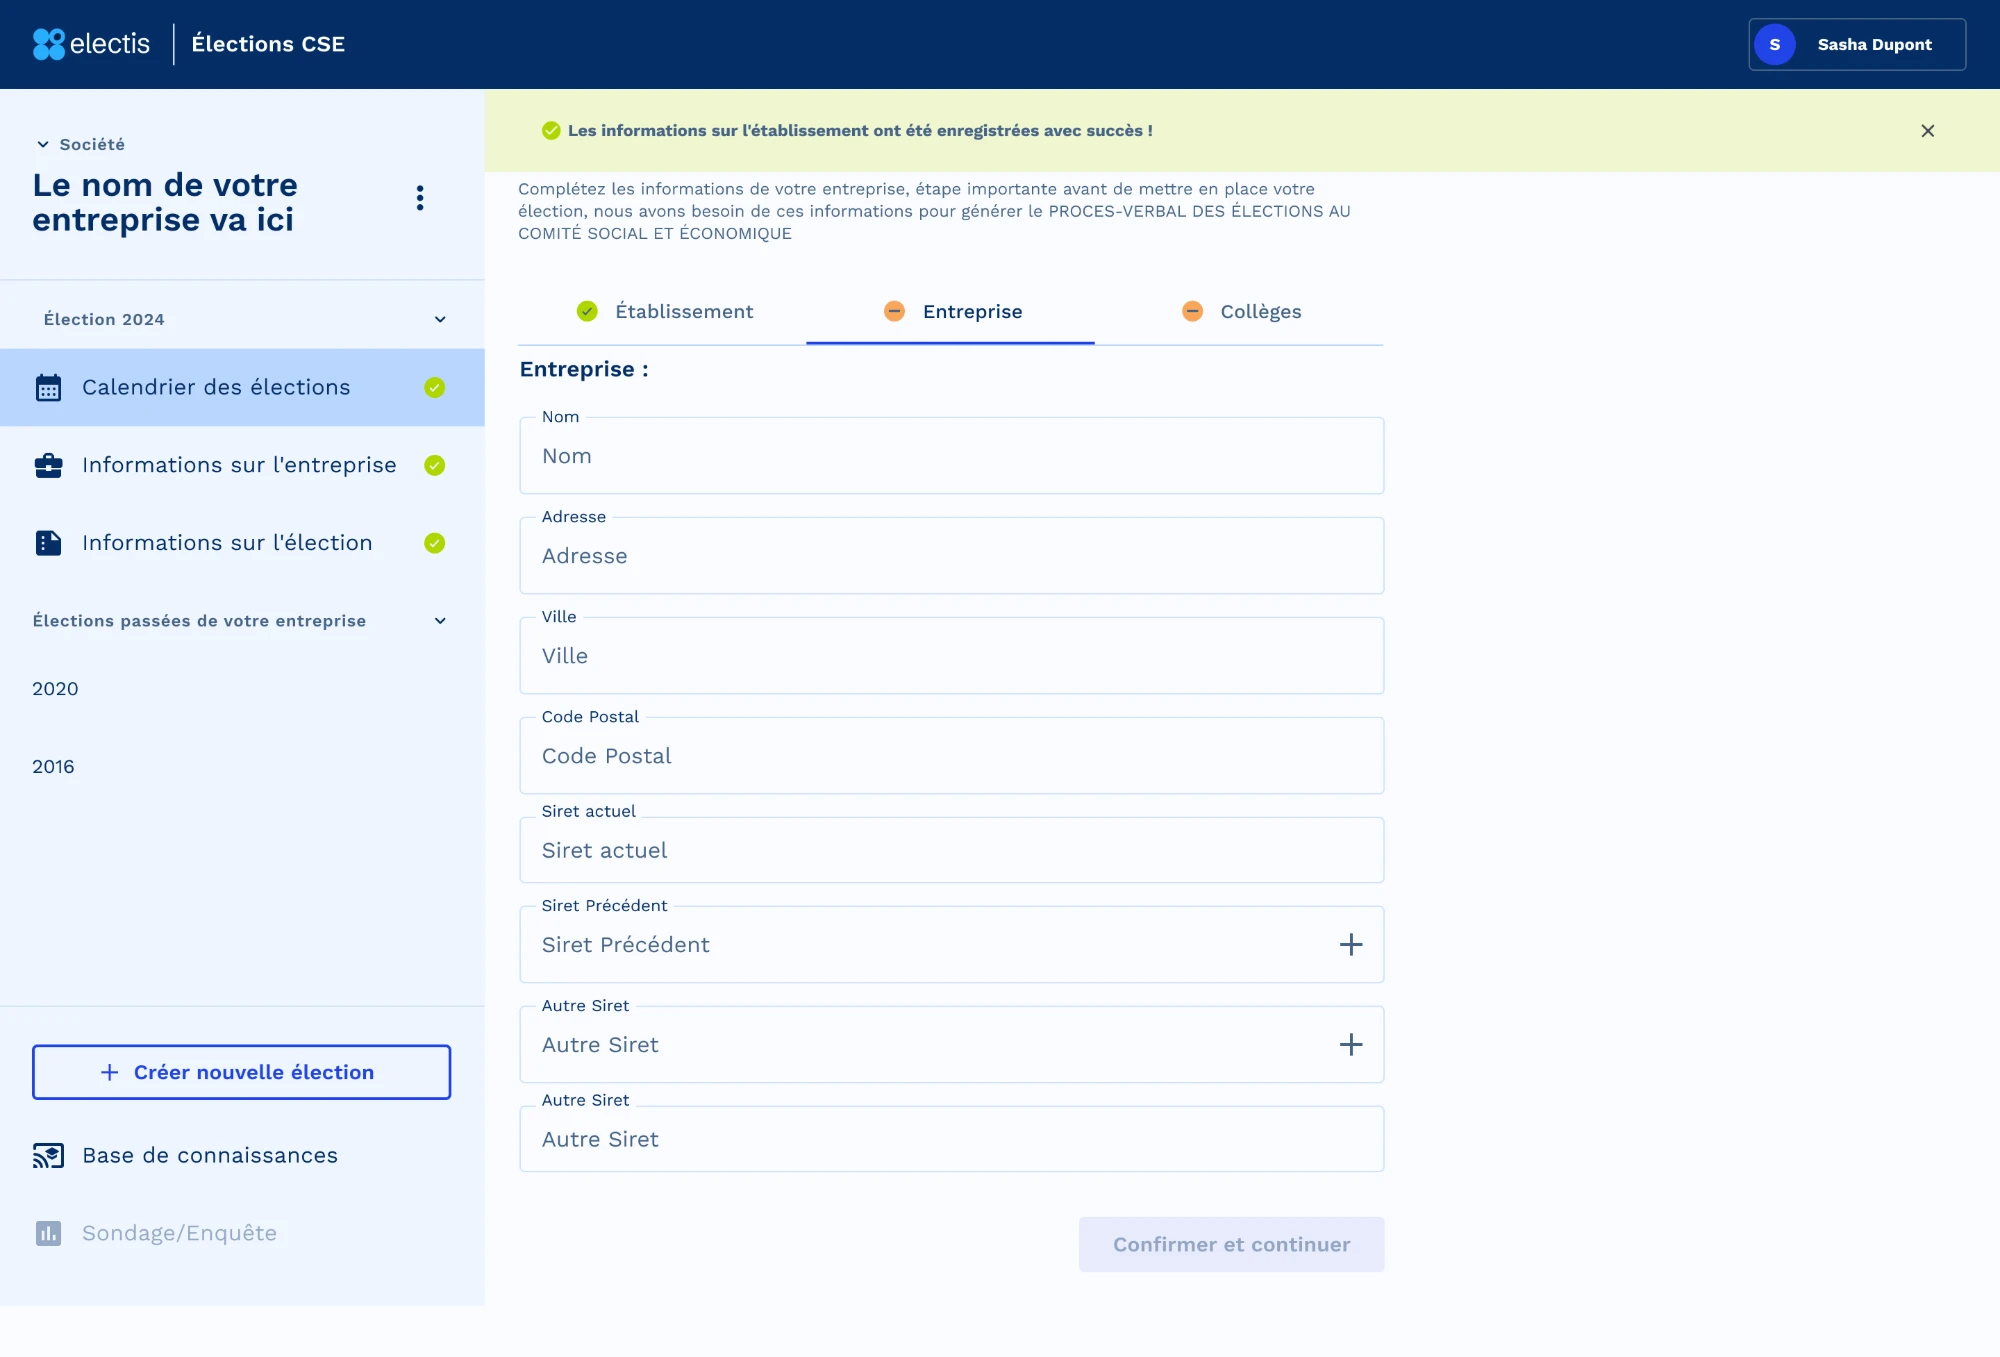Go to Informations sur l'entreprise
Image resolution: width=2000 pixels, height=1357 pixels.
242,465
